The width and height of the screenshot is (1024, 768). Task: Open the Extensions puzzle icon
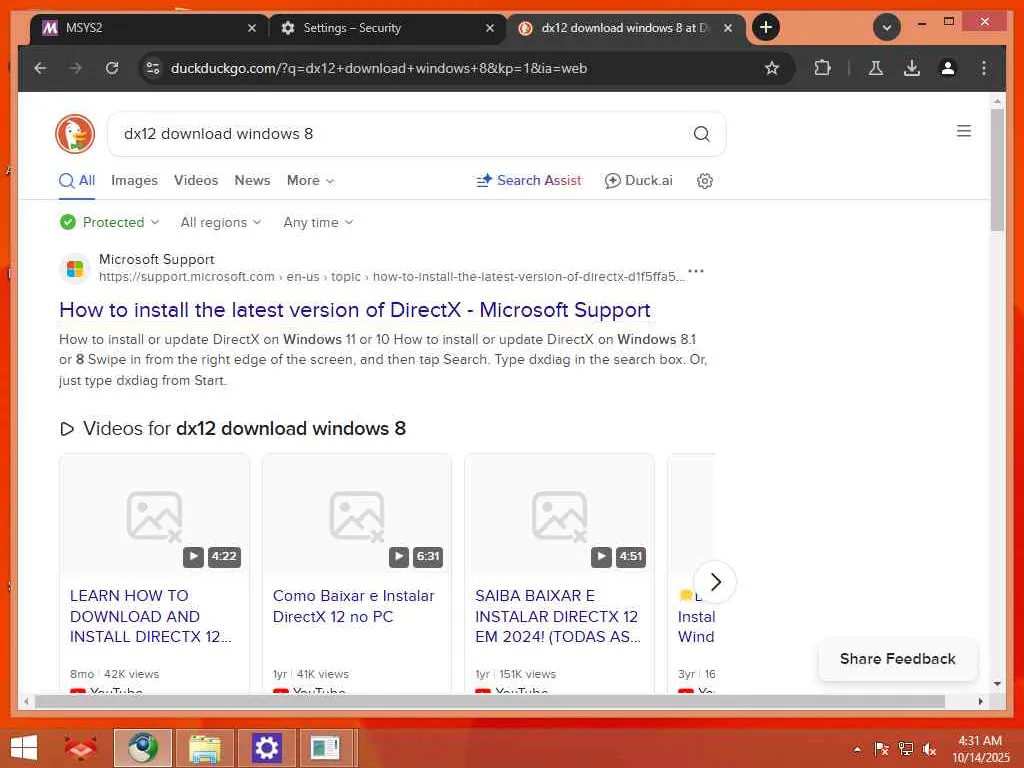(x=822, y=68)
